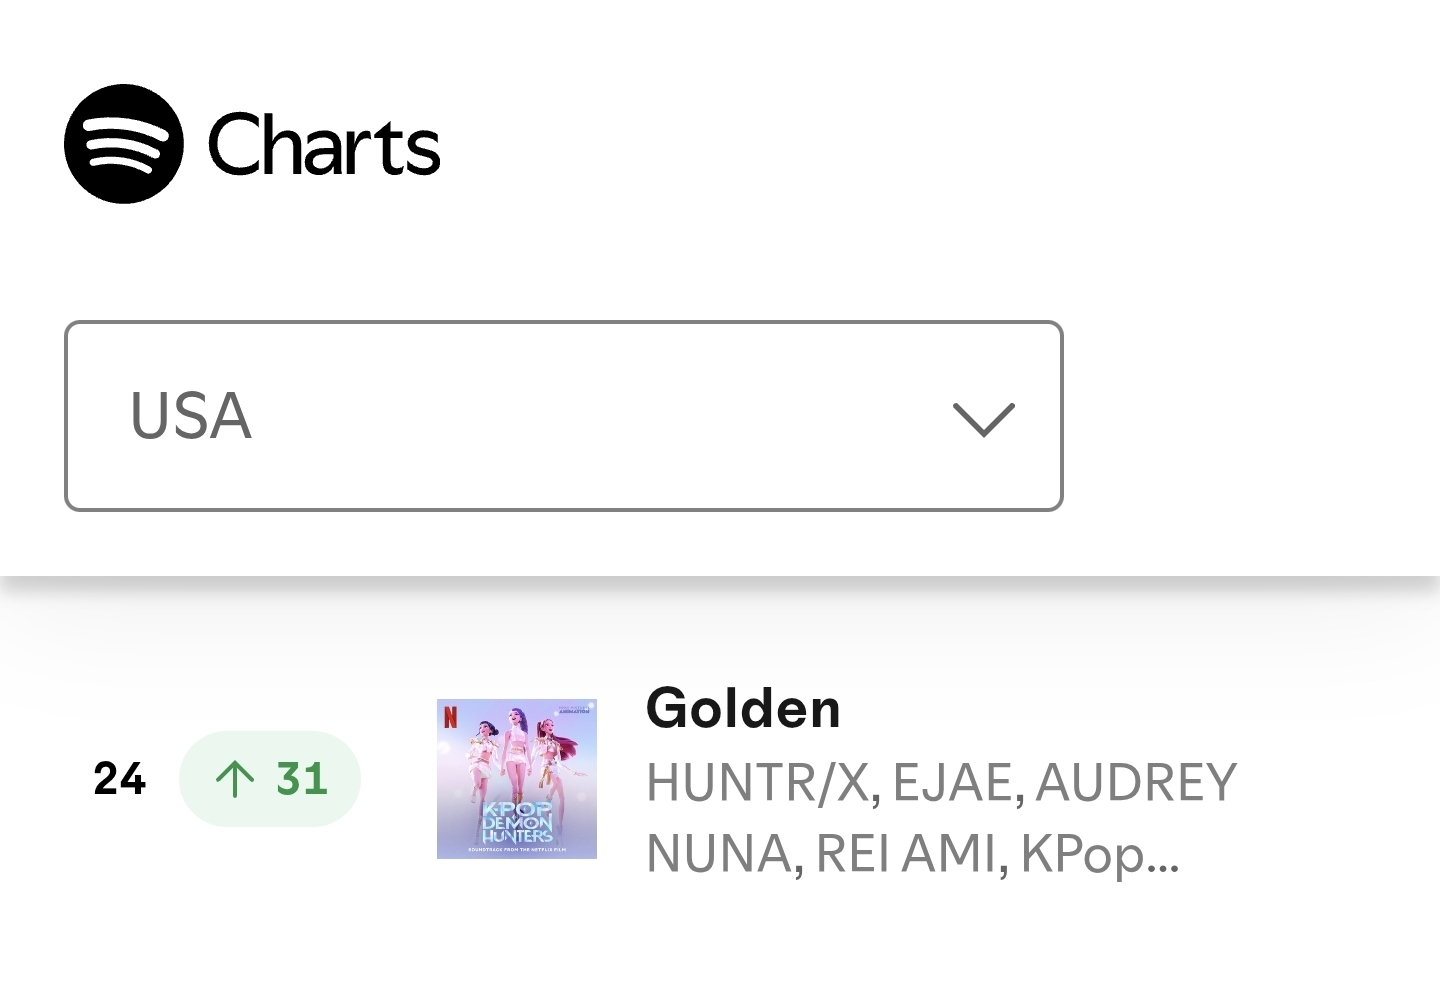Select the USA text in country selector
The height and width of the screenshot is (983, 1440).
coord(190,416)
